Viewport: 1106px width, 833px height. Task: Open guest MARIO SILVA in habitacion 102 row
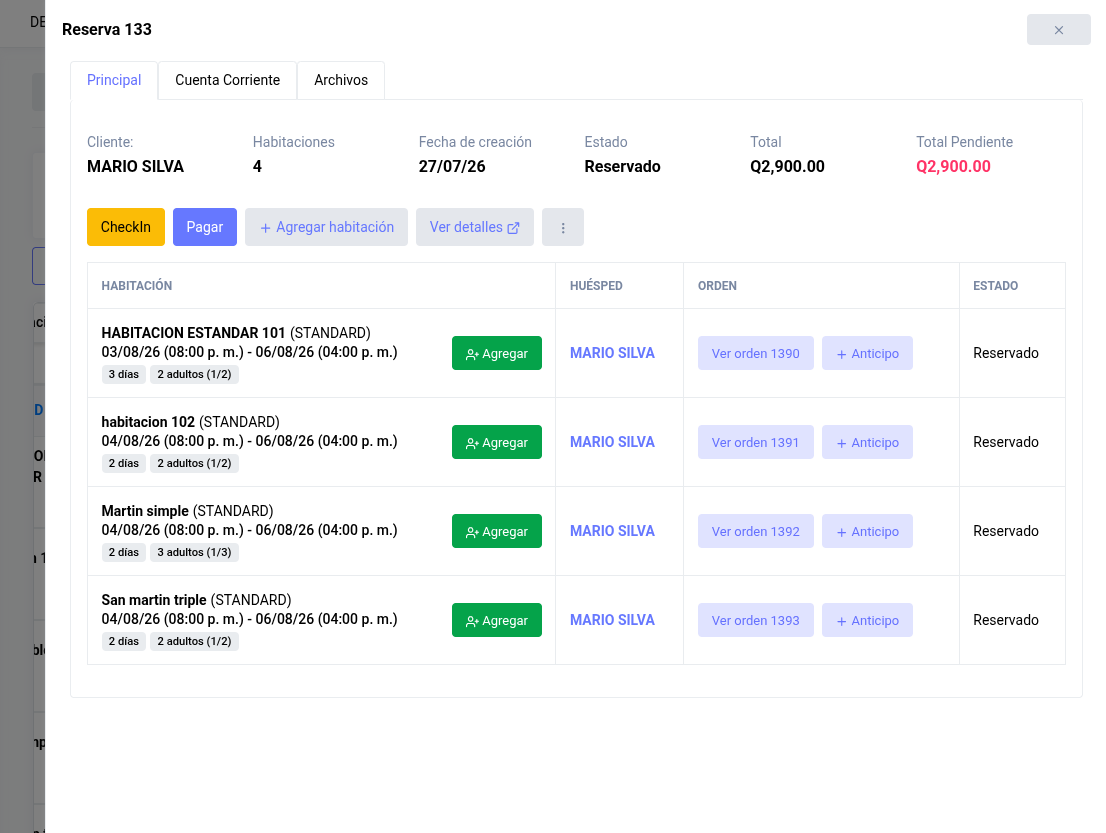[x=612, y=442]
